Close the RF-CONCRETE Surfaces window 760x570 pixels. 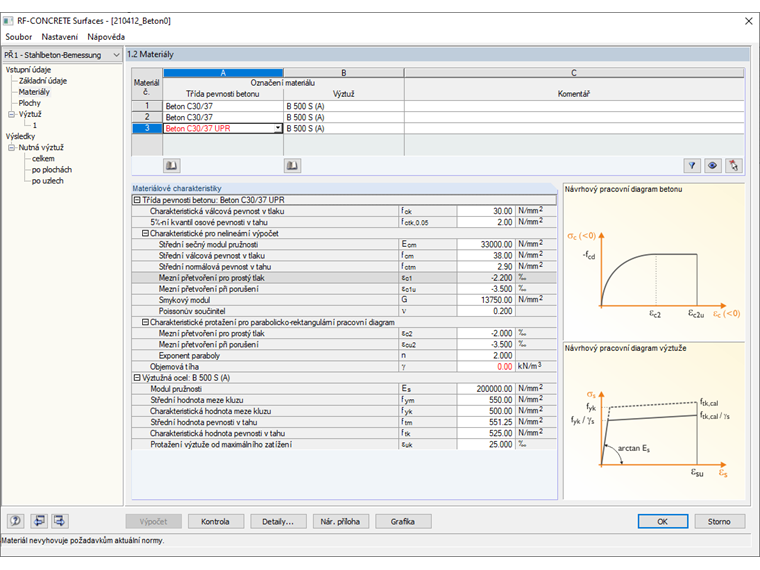[x=748, y=21]
